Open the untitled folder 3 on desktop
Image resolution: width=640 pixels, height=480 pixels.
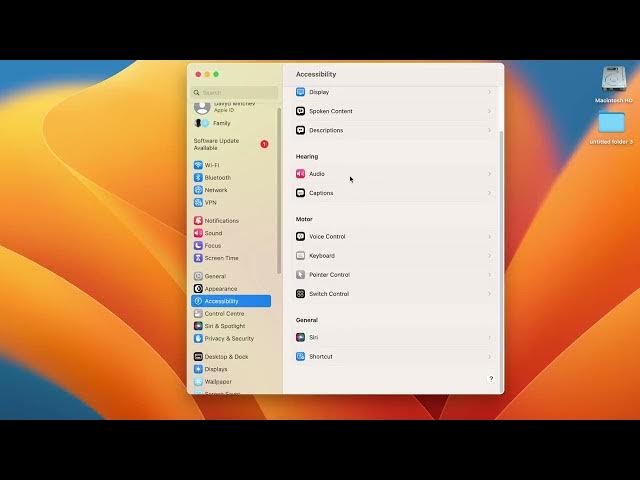611,123
